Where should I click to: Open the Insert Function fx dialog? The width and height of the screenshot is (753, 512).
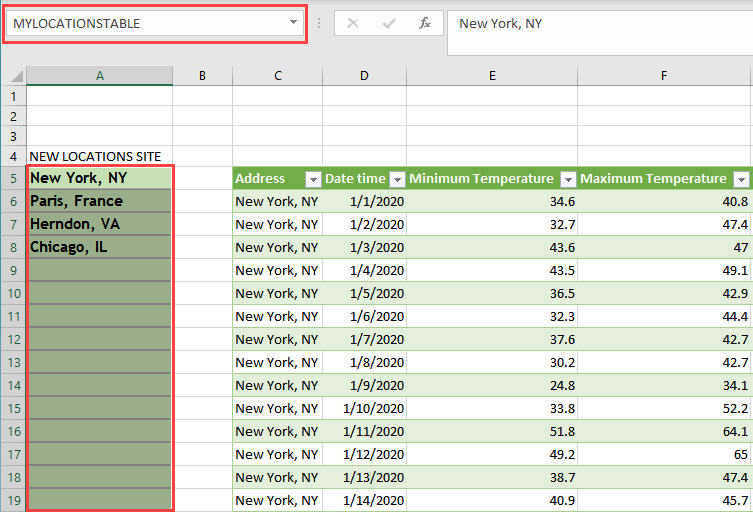(425, 23)
